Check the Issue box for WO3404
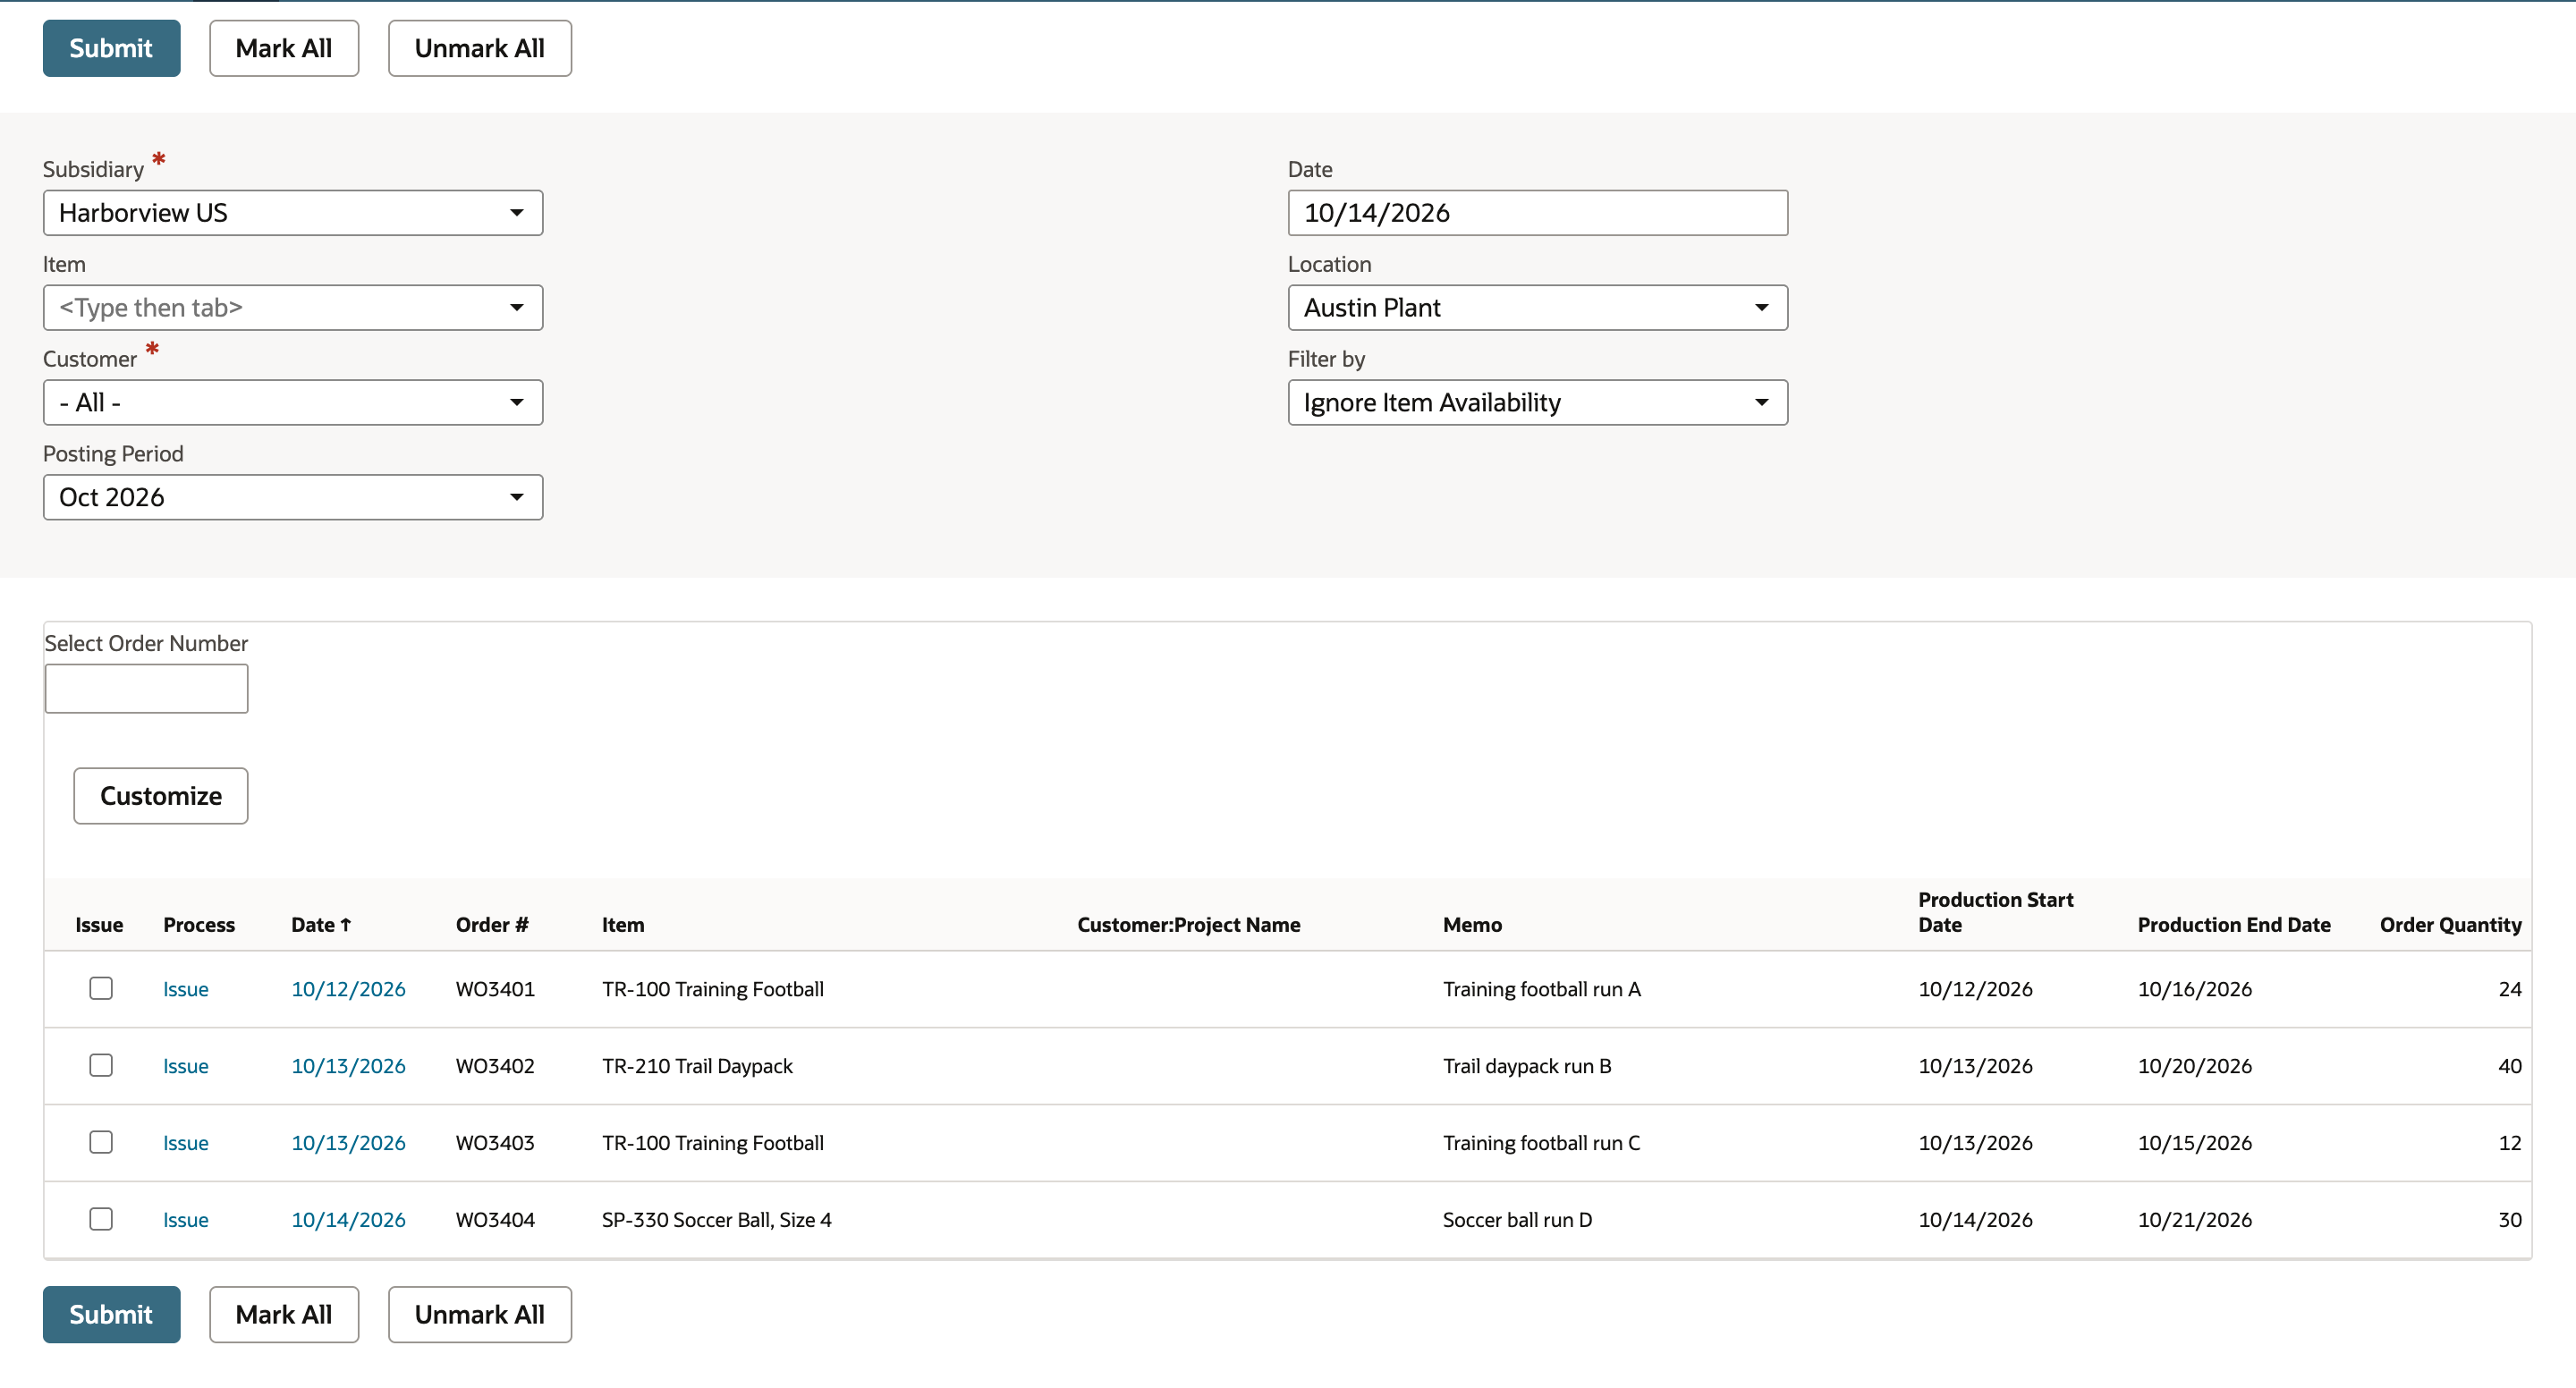The width and height of the screenshot is (2576, 1388). 101,1219
